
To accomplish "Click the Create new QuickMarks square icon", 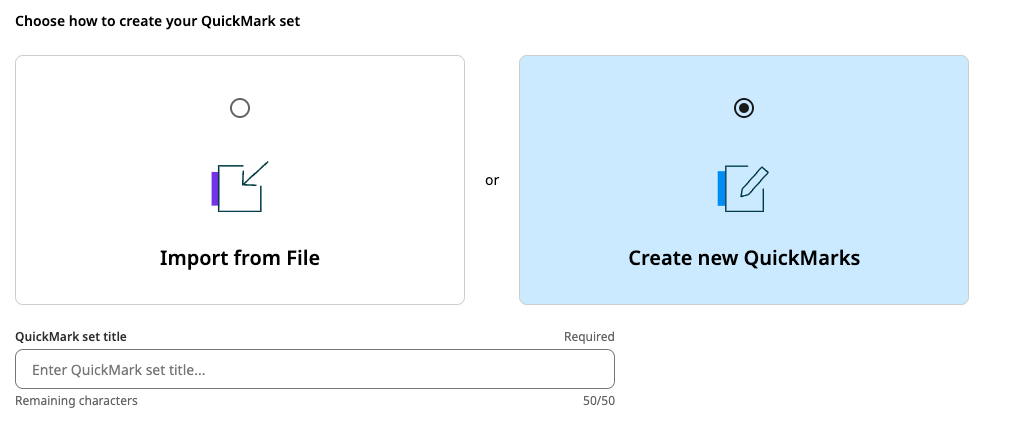I will (x=744, y=190).
